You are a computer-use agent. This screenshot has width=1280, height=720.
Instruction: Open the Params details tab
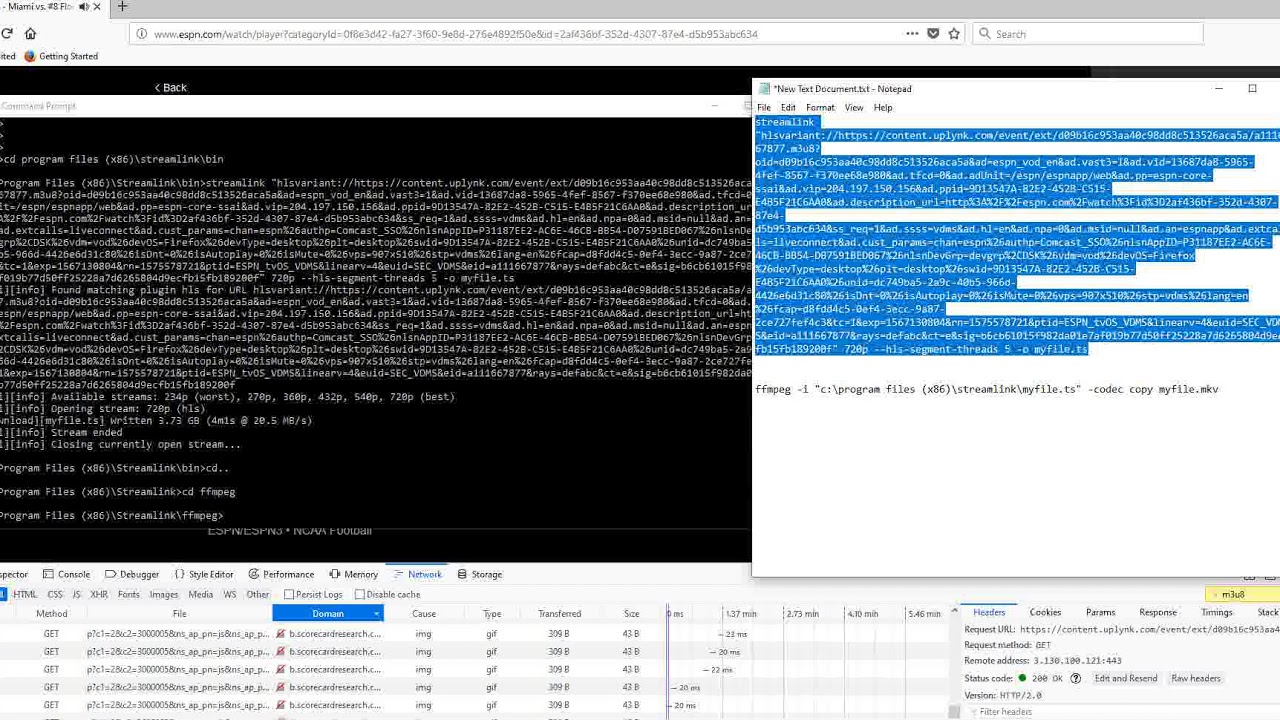(1100, 612)
